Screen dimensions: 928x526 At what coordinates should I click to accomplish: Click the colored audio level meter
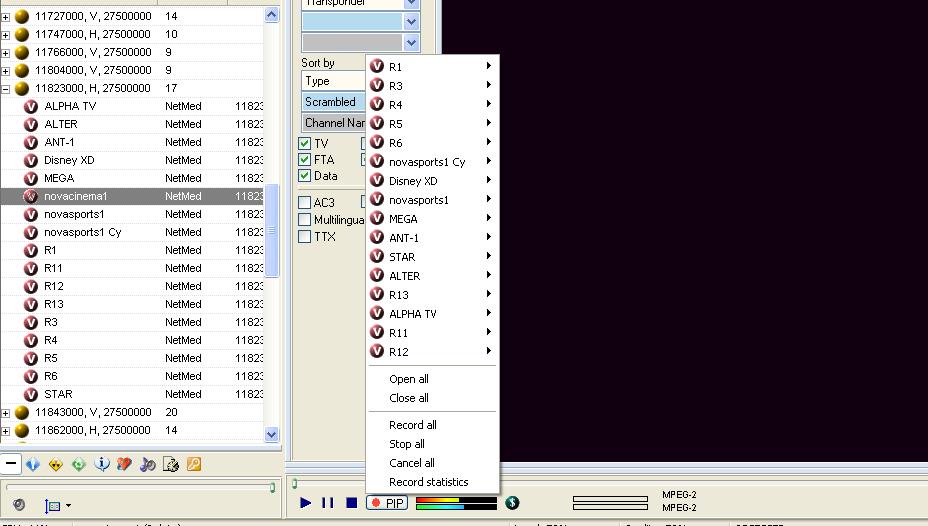456,503
